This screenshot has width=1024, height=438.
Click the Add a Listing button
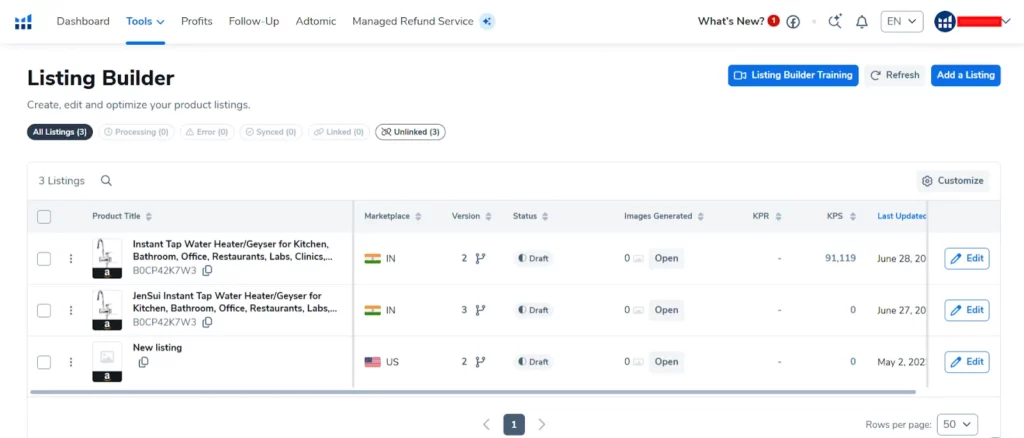click(x=965, y=75)
